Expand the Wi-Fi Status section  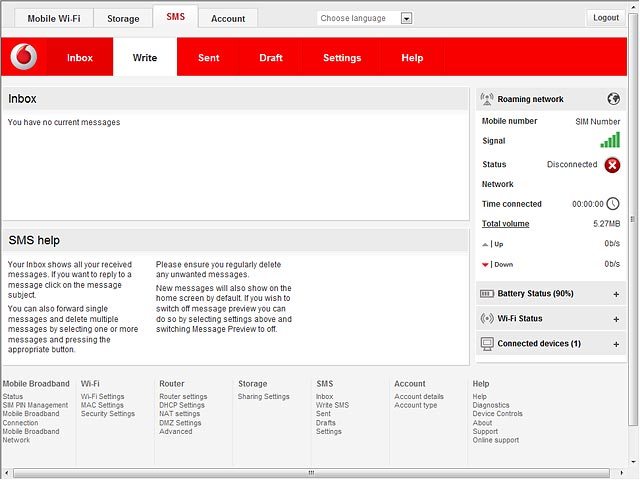click(616, 319)
